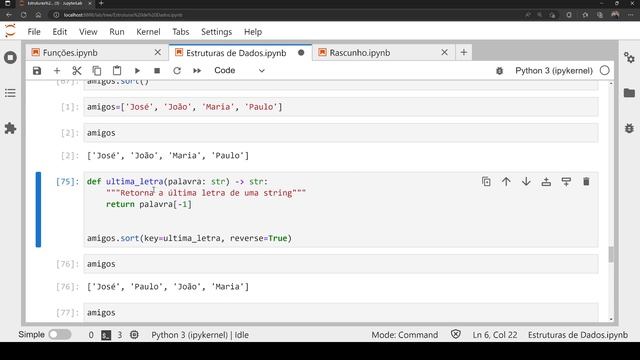Screen dimensions: 640x360
Task: Enable the debugger bug icon in toolbar
Action: coord(500,71)
